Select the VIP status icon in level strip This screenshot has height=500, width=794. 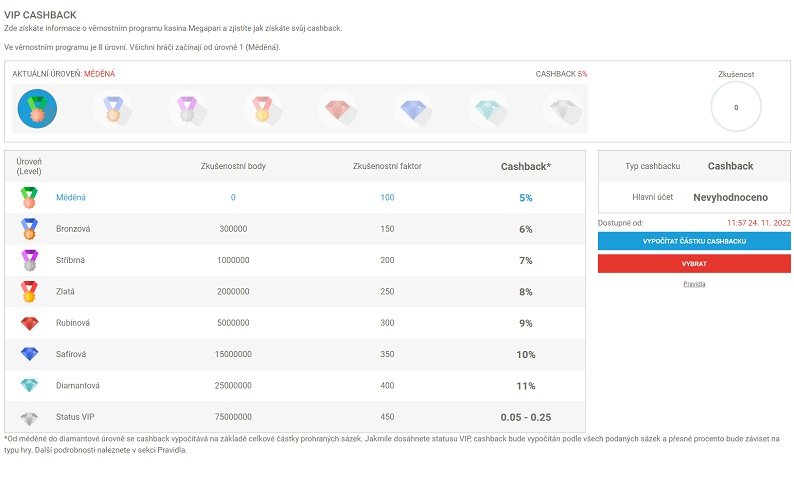pos(562,108)
